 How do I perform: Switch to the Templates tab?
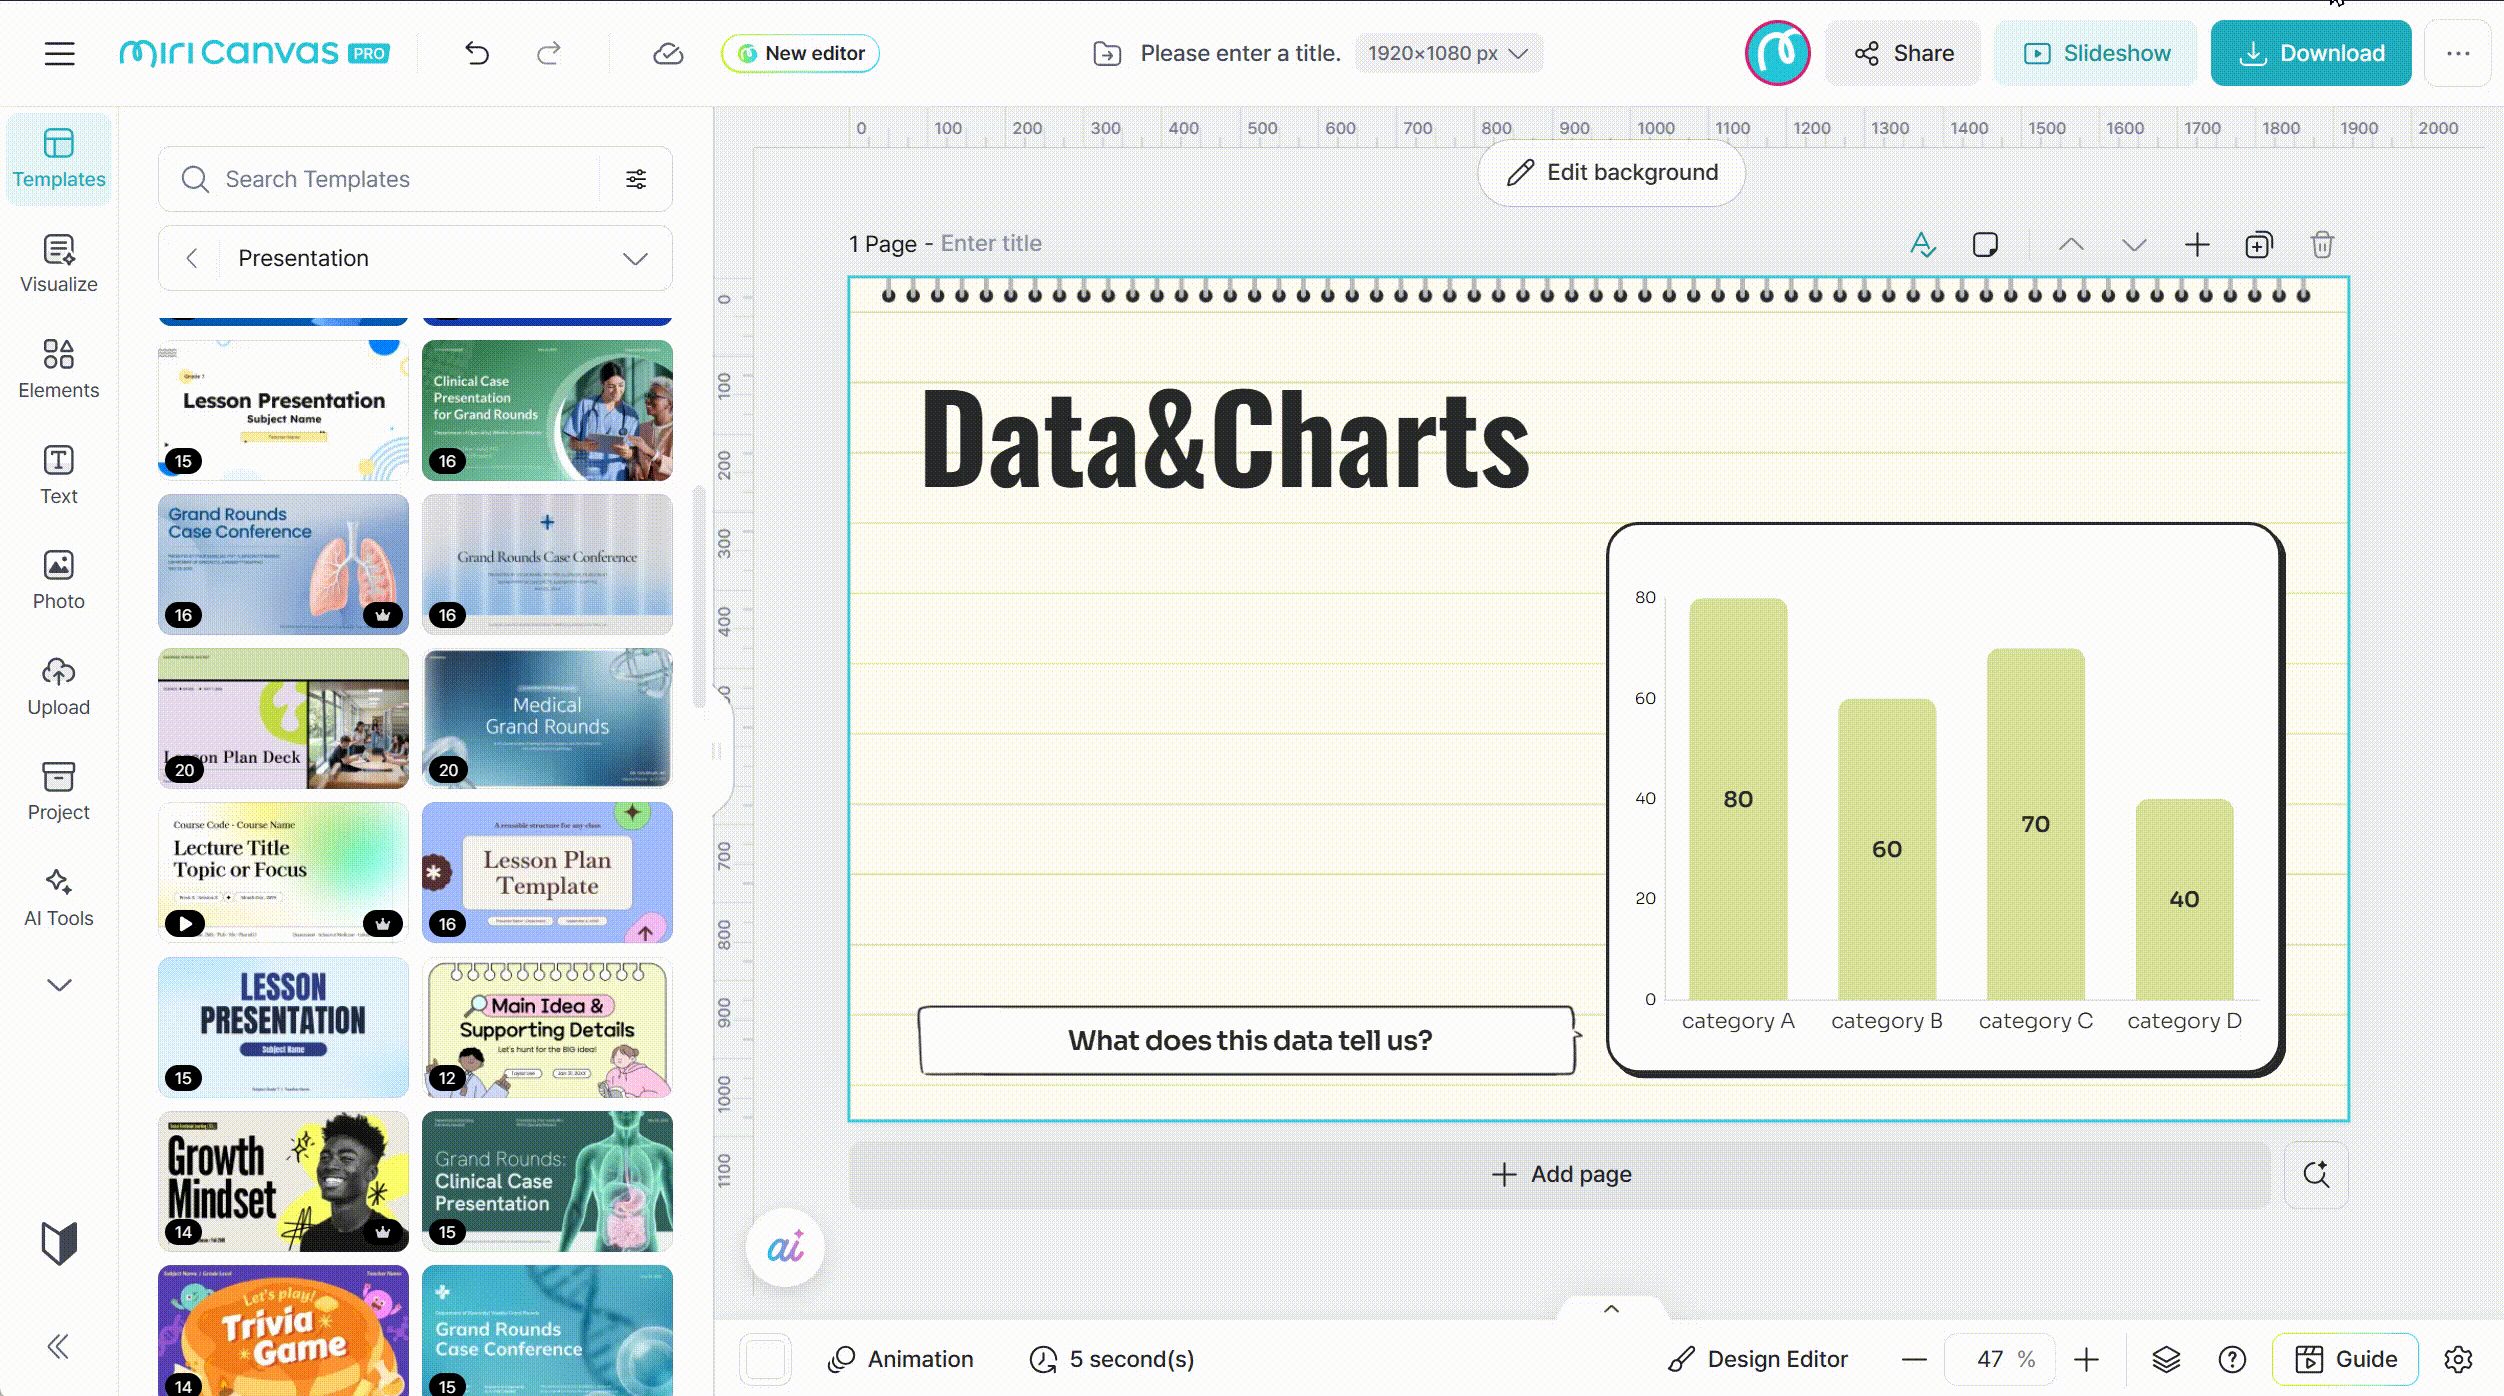[x=59, y=158]
